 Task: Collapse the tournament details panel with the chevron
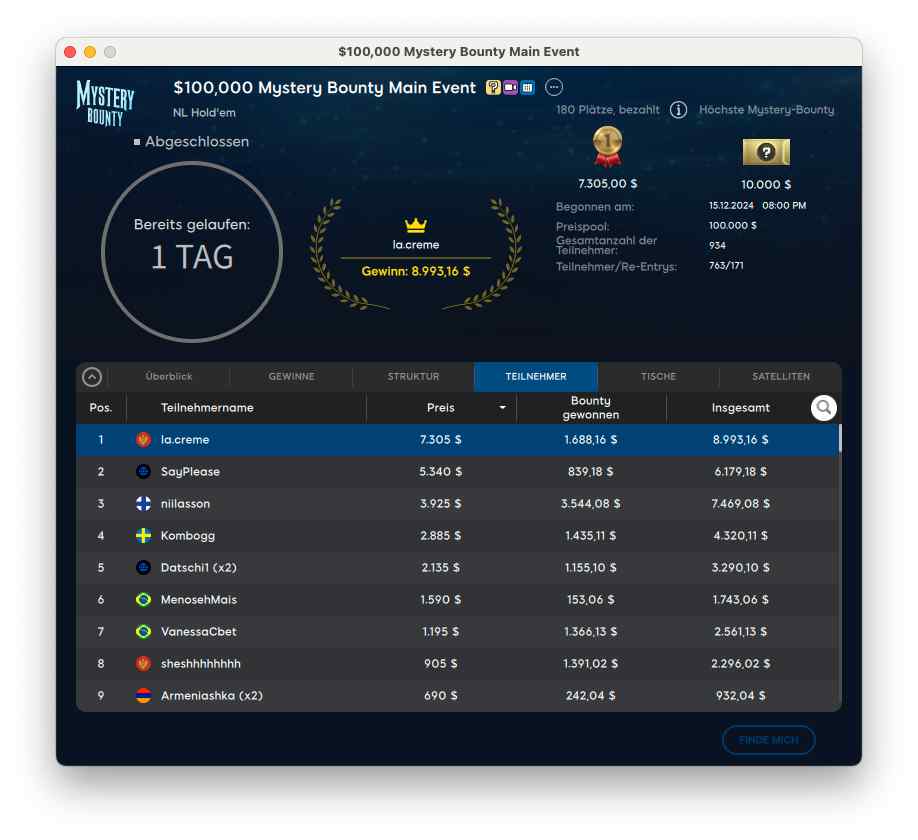92,377
